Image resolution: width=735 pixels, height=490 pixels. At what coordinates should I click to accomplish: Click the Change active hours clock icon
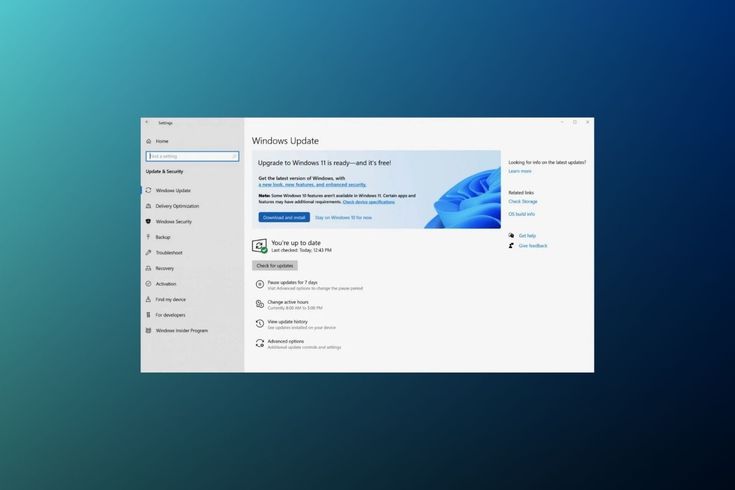coord(260,304)
